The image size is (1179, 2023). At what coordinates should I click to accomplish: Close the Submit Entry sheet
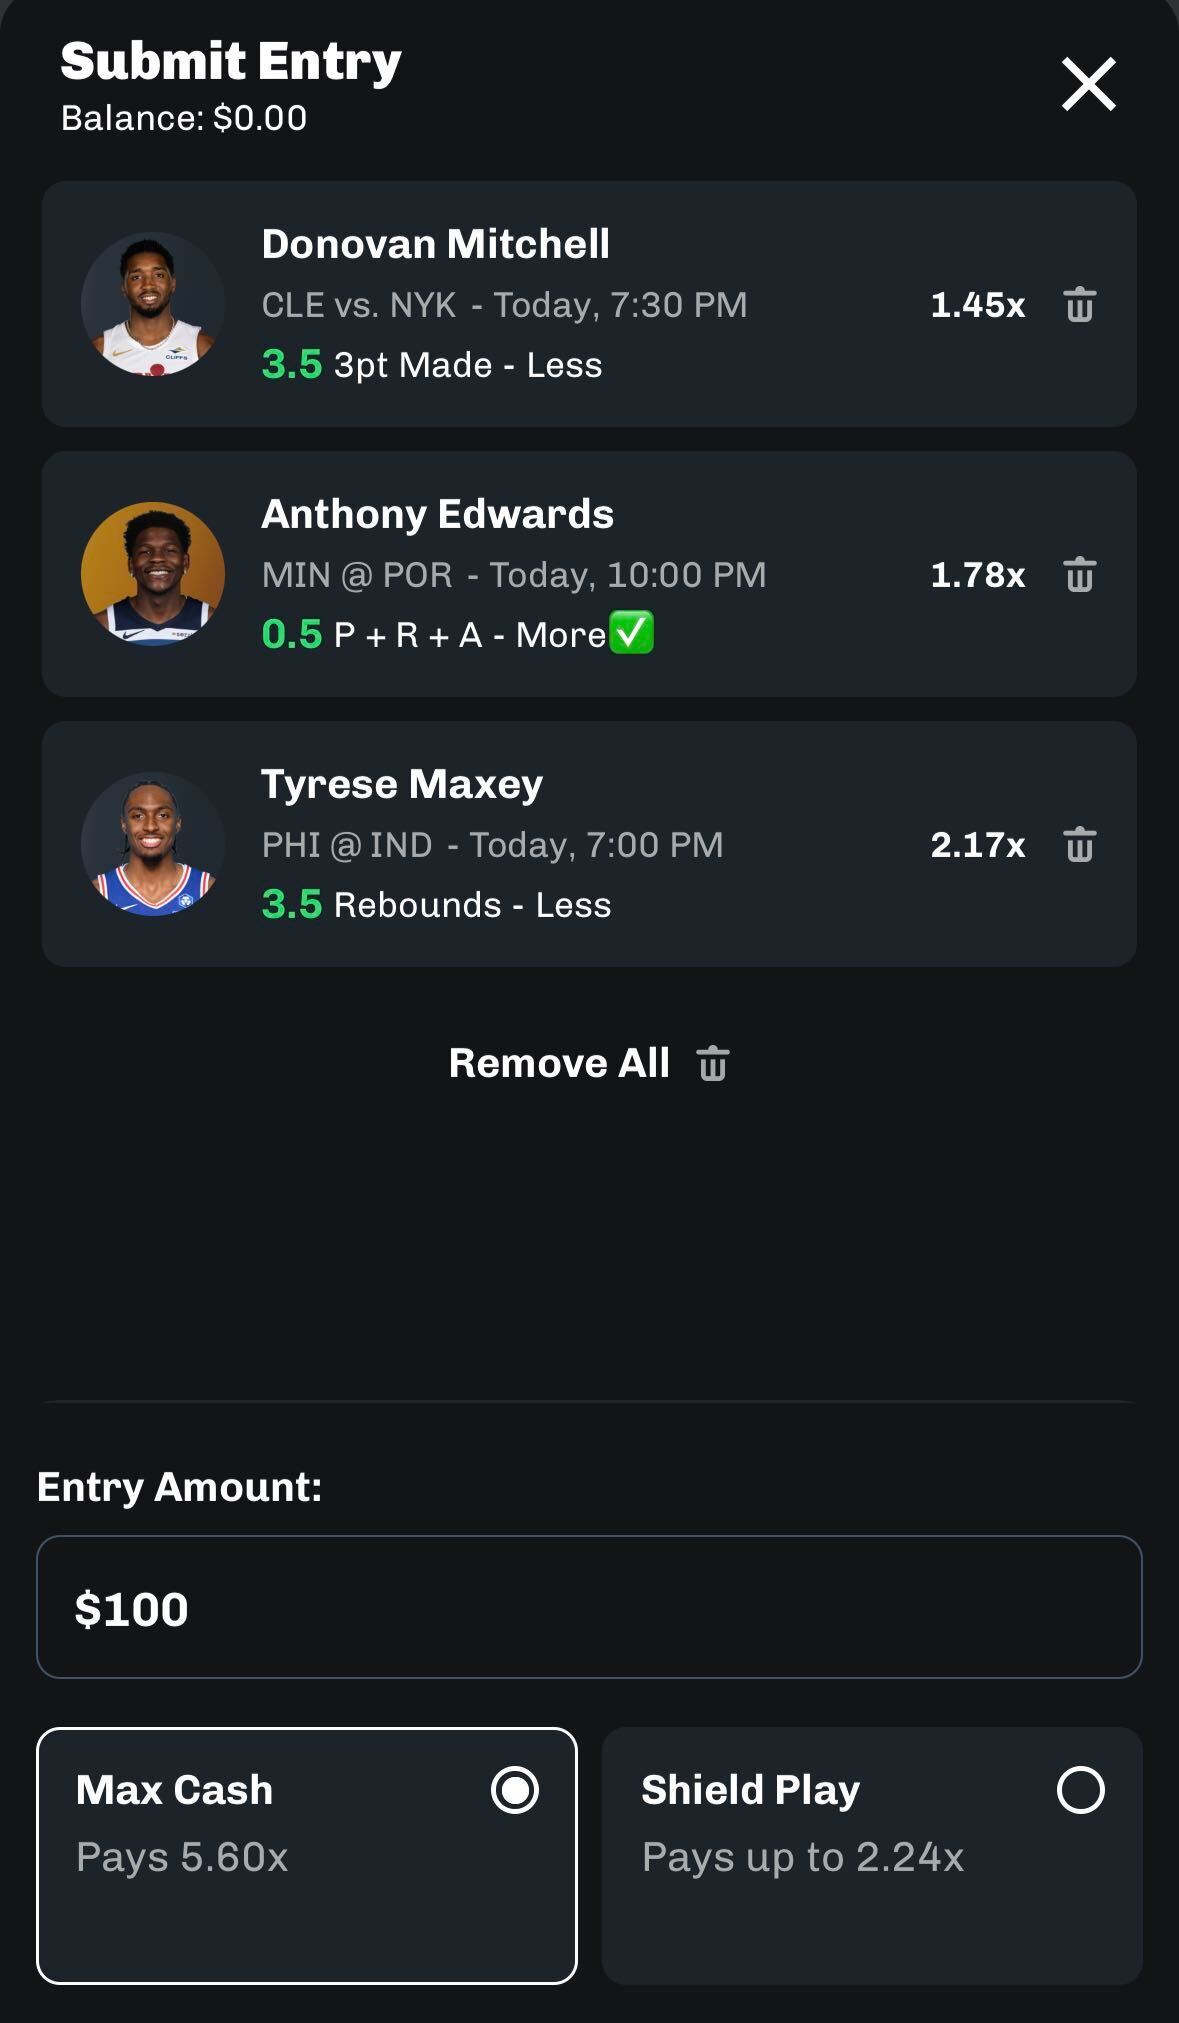[x=1088, y=84]
